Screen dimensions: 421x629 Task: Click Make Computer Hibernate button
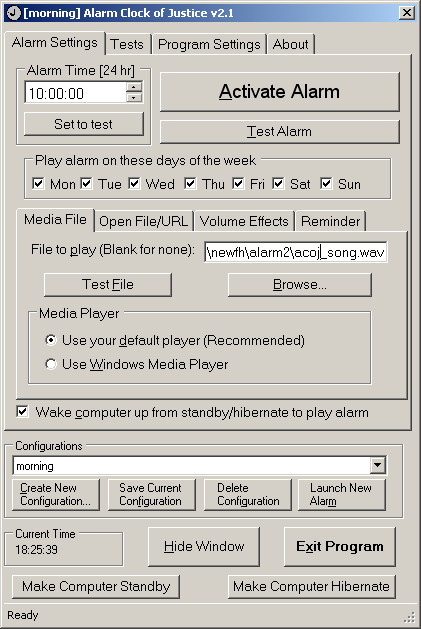pos(311,586)
